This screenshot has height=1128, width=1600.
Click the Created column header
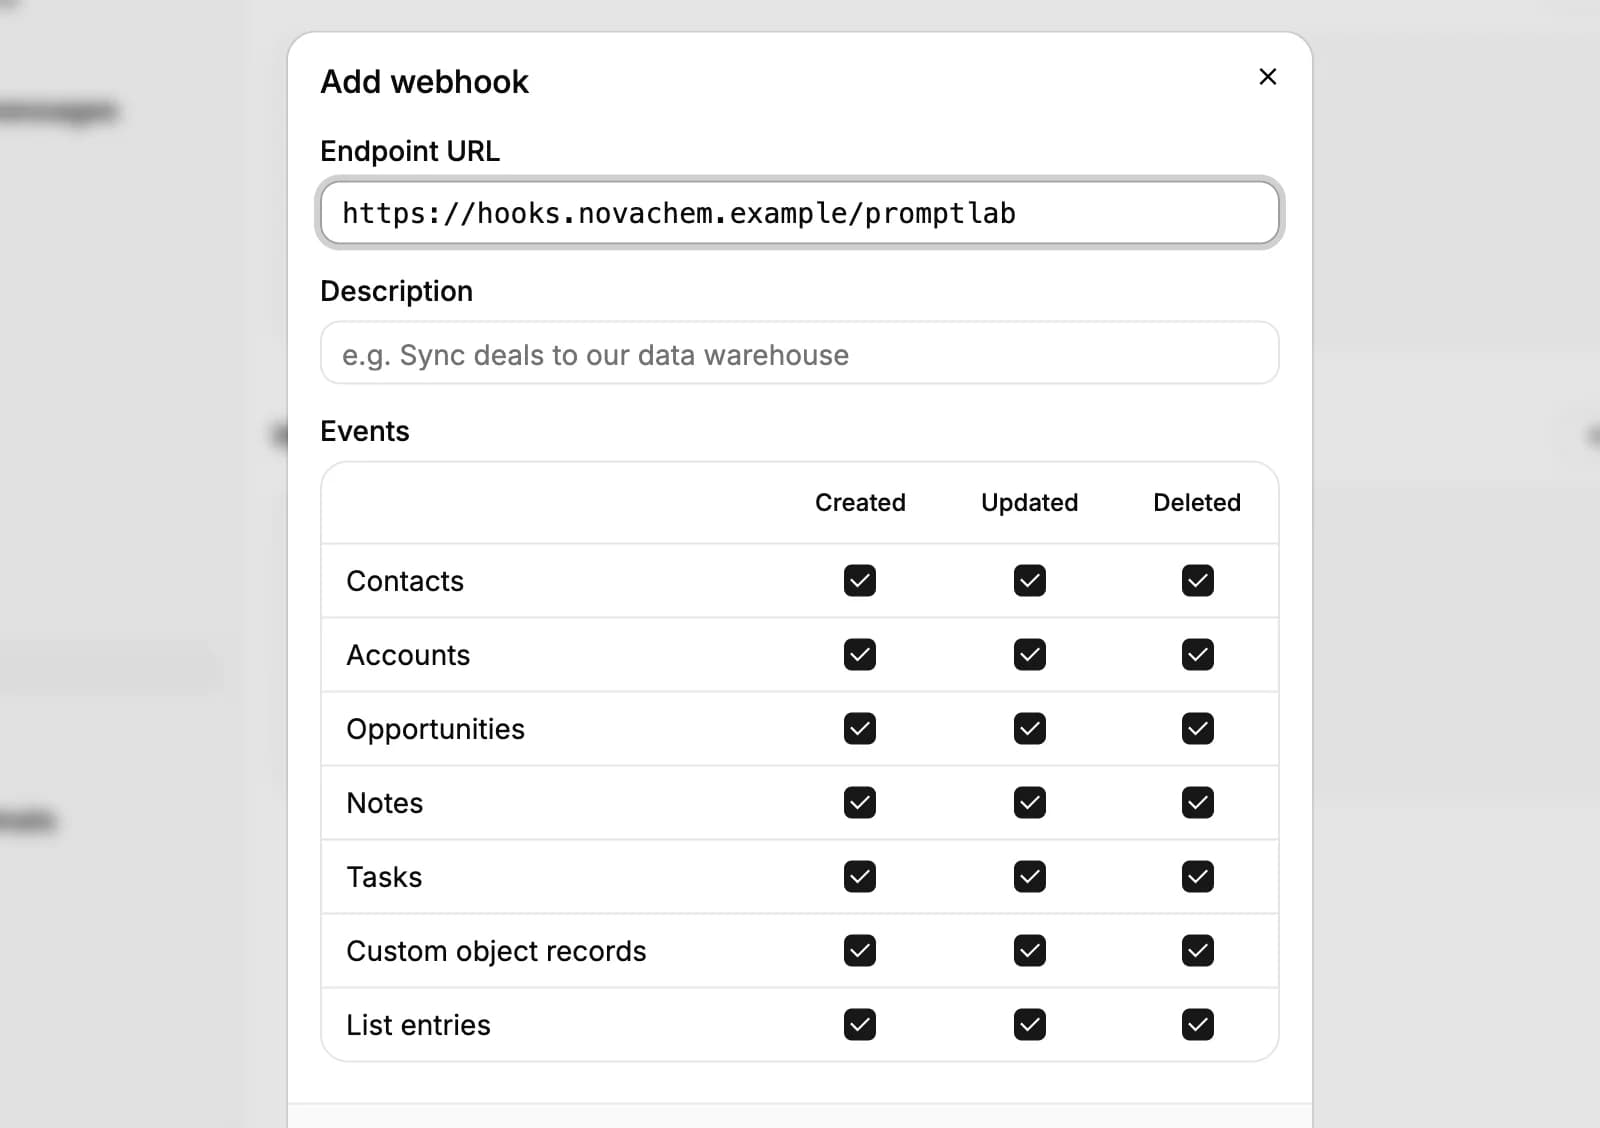click(860, 503)
